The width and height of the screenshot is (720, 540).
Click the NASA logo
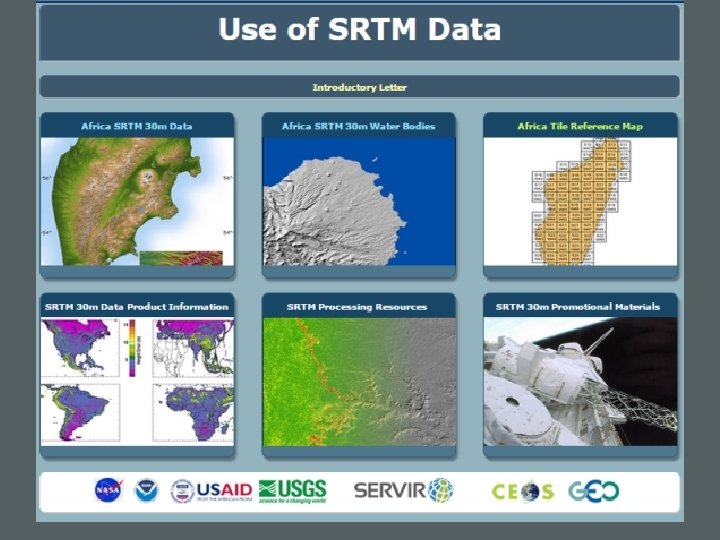(x=108, y=490)
